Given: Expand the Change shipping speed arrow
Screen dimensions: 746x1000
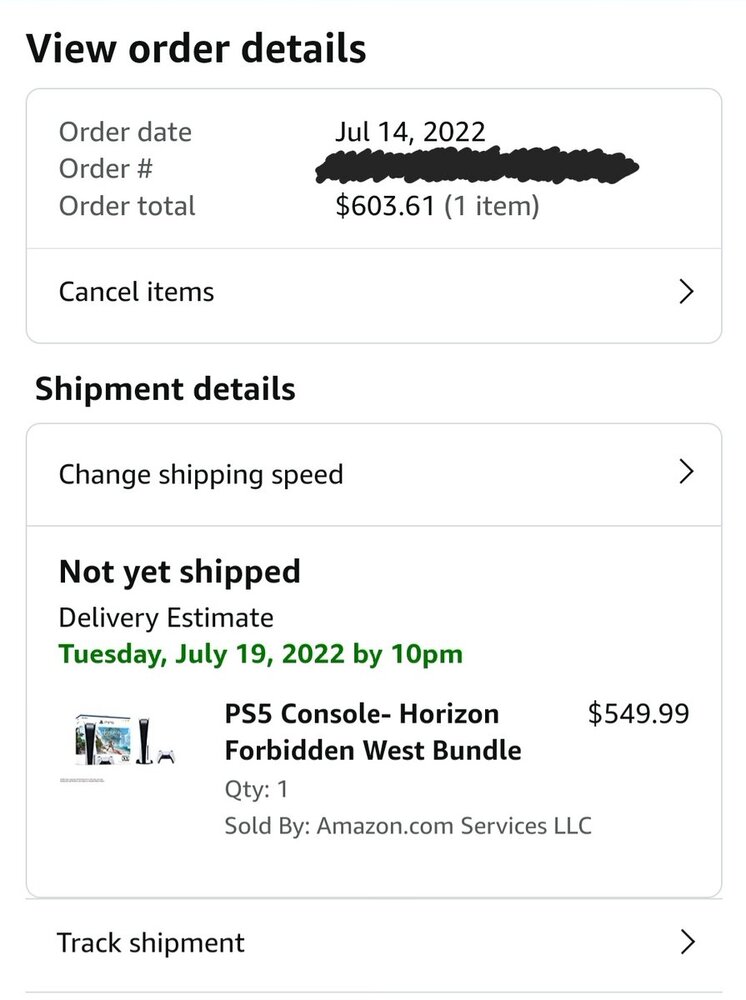Looking at the screenshot, I should click(686, 472).
